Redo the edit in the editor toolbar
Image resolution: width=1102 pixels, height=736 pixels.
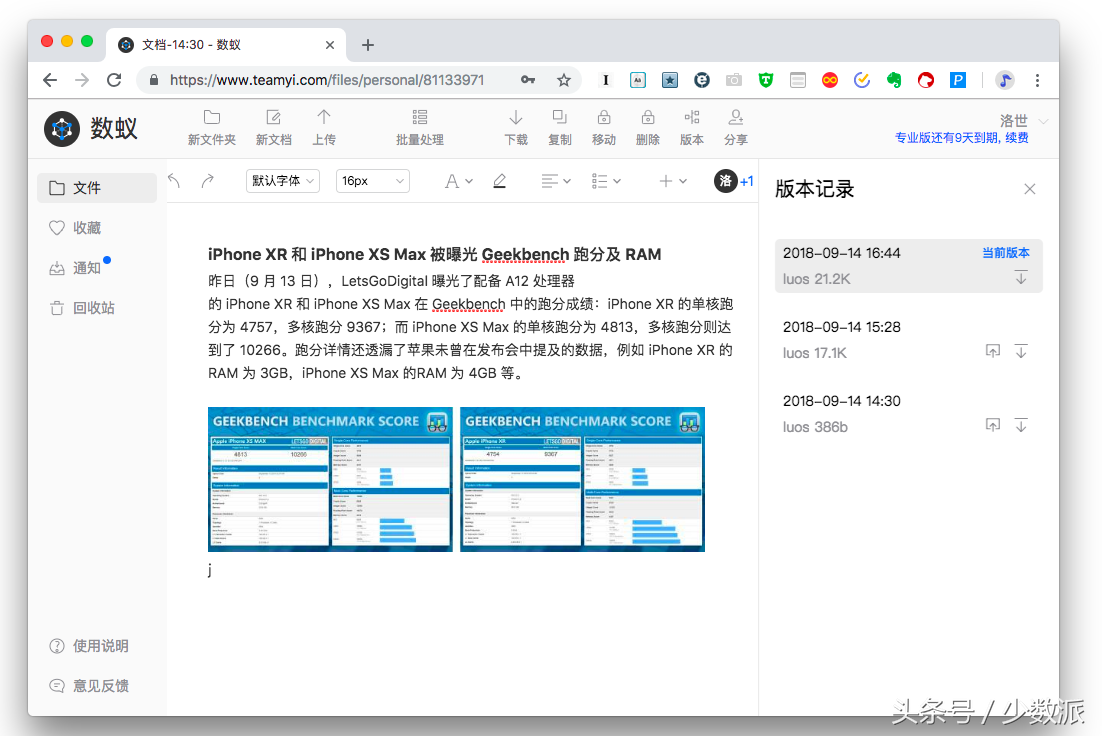207,181
